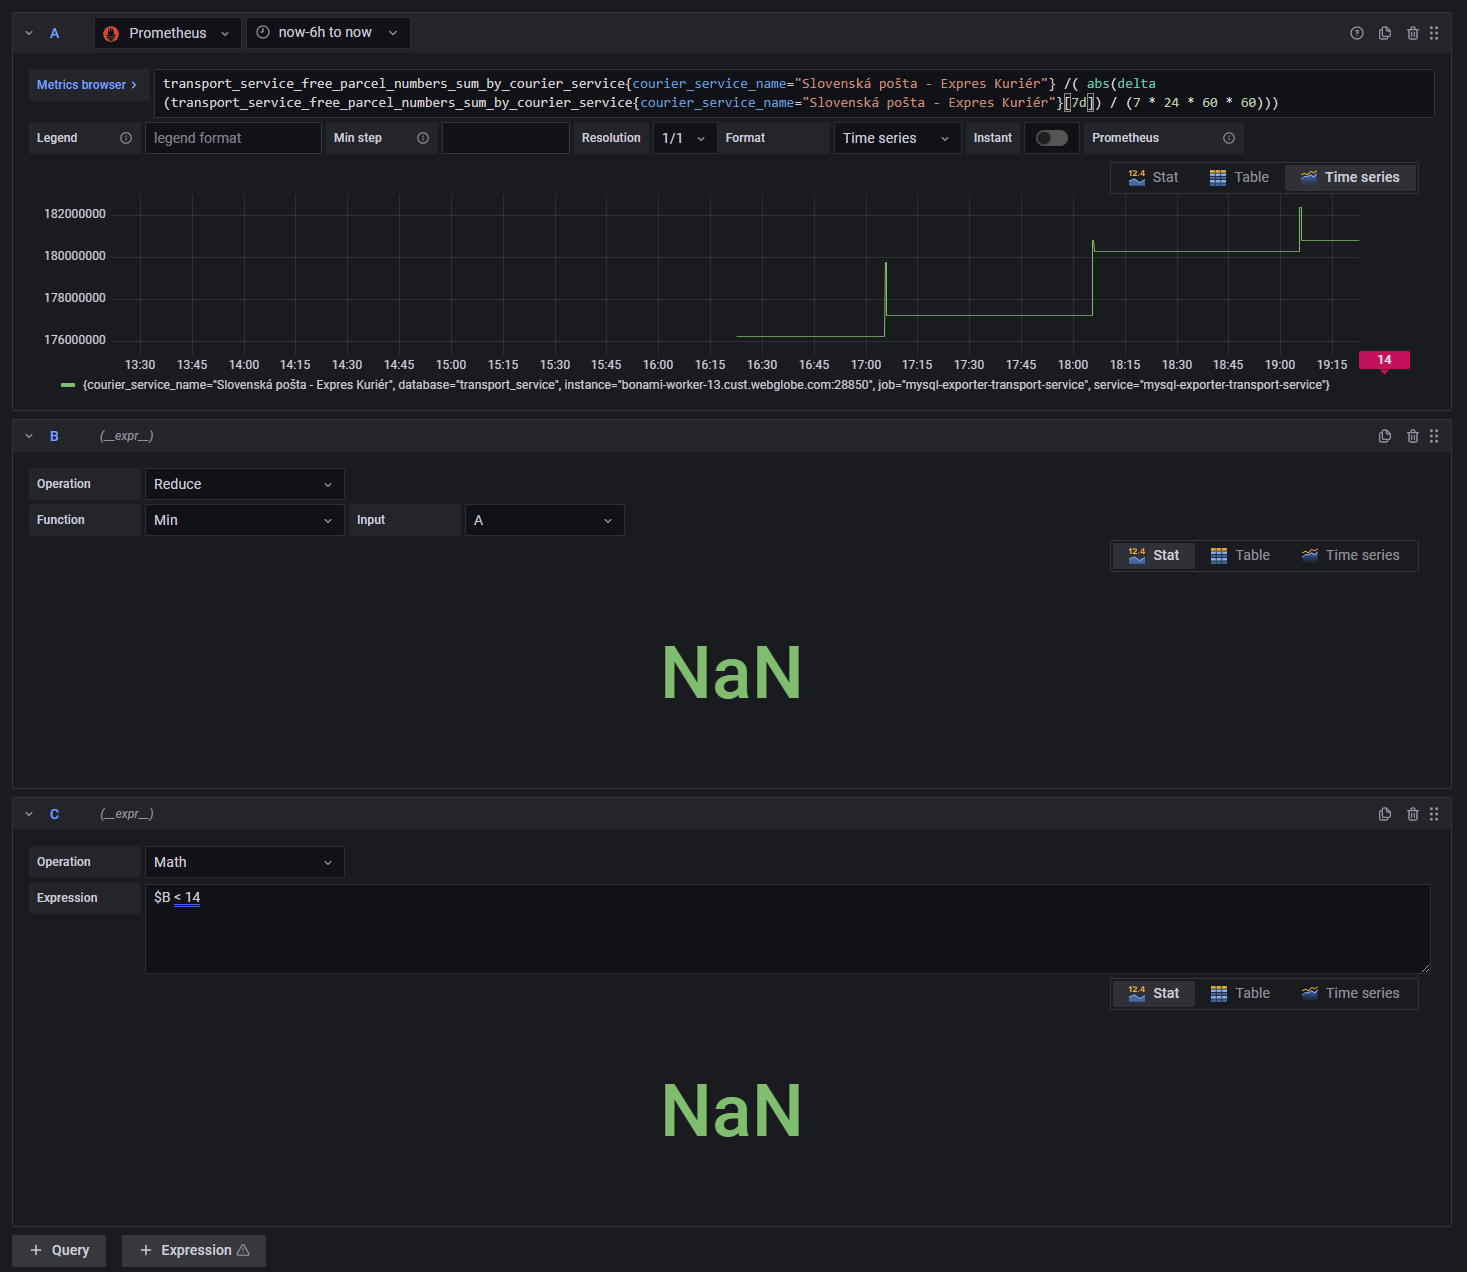Viewport: 1467px width, 1272px height.
Task: Click the Legend info icon
Action: tap(124, 138)
